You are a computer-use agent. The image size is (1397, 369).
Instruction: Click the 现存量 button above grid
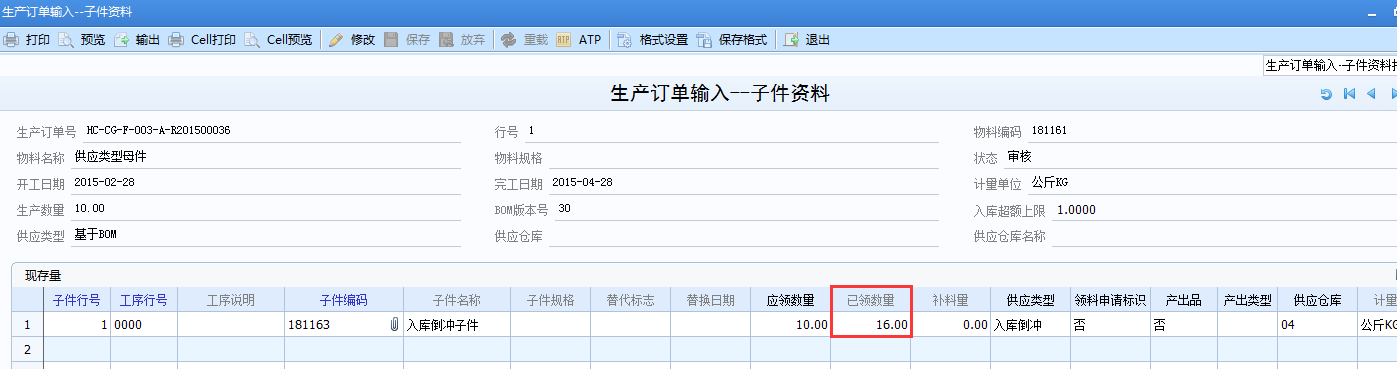[x=43, y=275]
